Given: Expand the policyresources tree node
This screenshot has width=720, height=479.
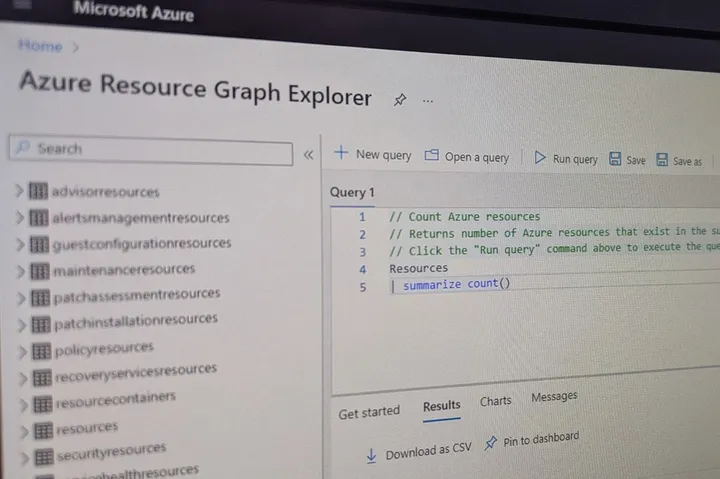Looking at the screenshot, I should 22,352.
